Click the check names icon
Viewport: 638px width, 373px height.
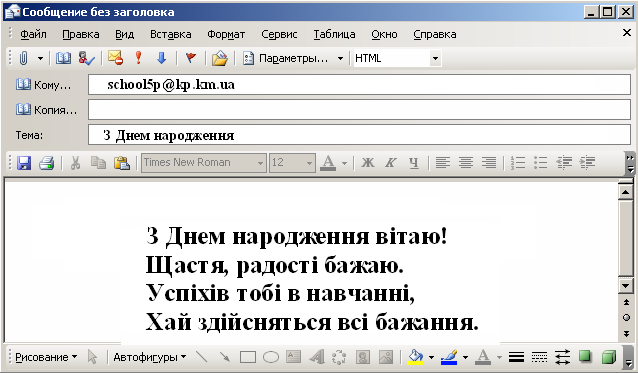[87, 58]
